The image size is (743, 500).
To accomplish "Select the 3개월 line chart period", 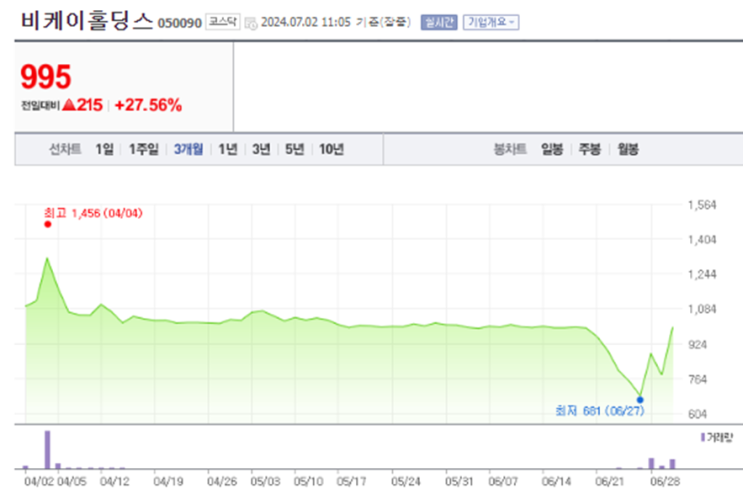I will point(188,149).
